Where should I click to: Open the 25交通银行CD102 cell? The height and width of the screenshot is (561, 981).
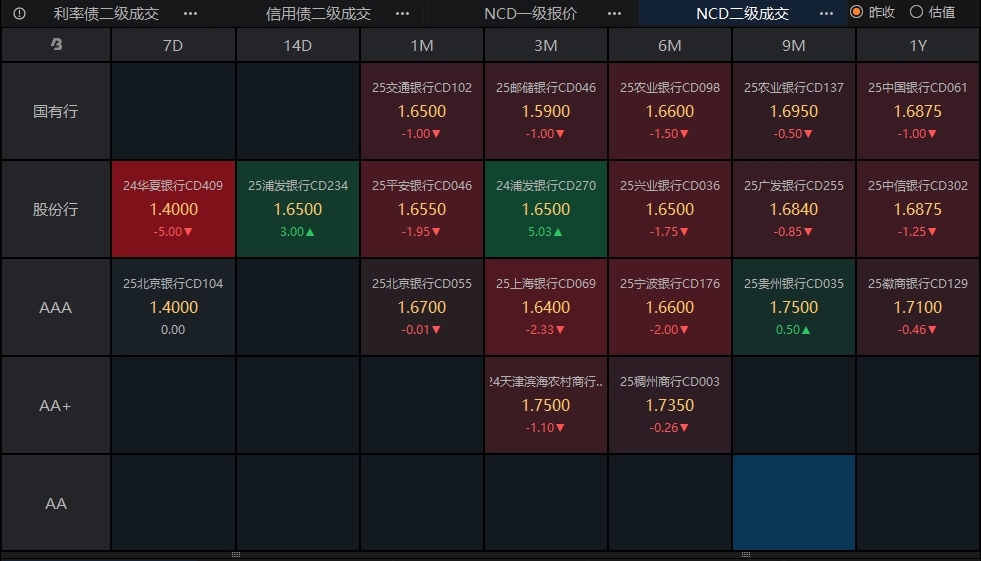[422, 111]
